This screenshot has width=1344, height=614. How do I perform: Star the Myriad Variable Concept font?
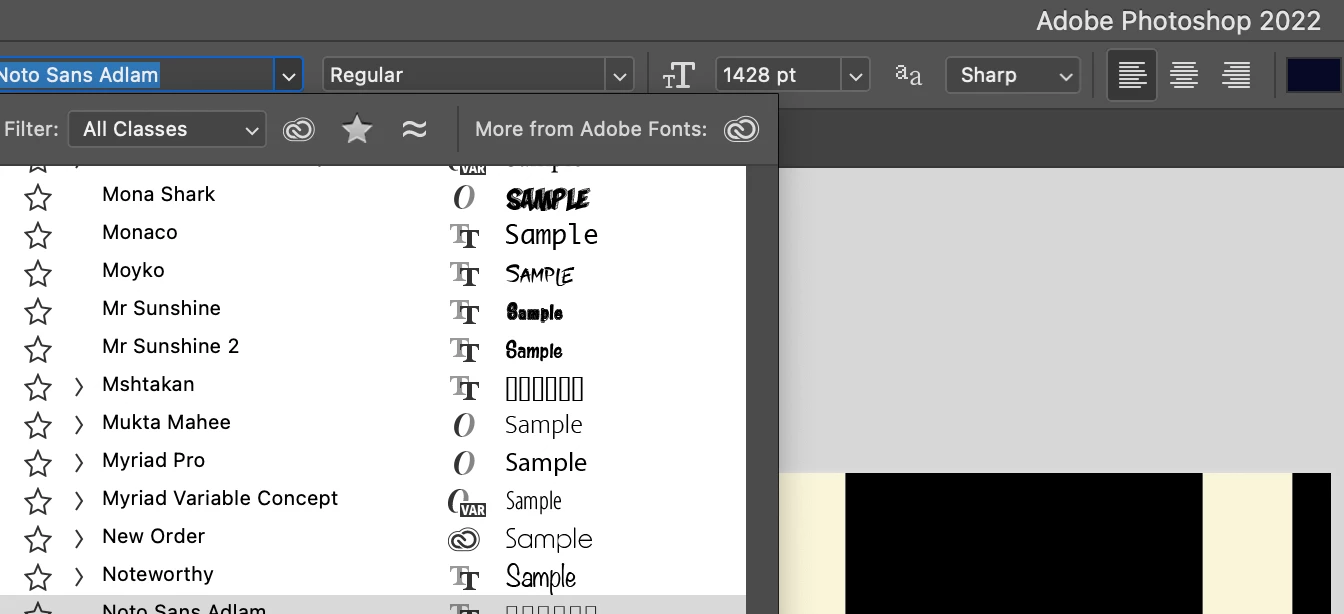click(x=38, y=502)
